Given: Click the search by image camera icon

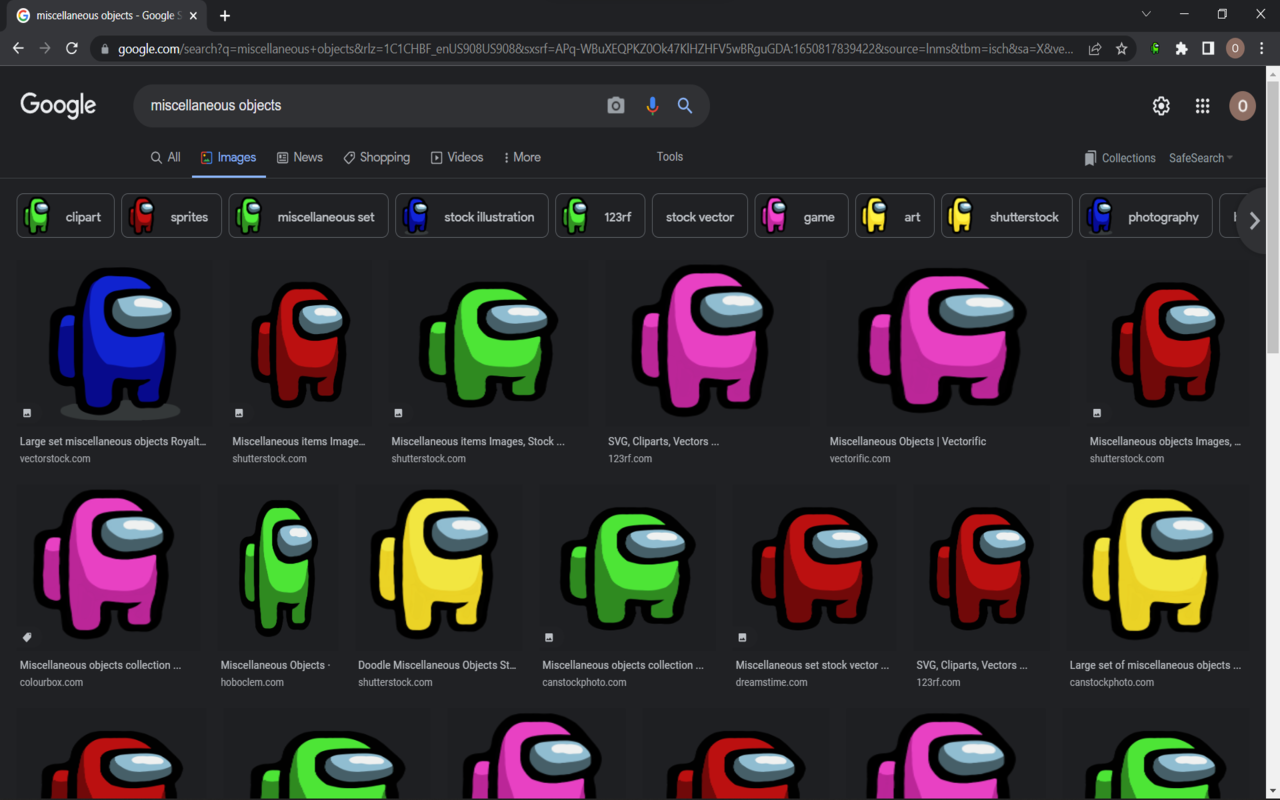Looking at the screenshot, I should point(616,105).
